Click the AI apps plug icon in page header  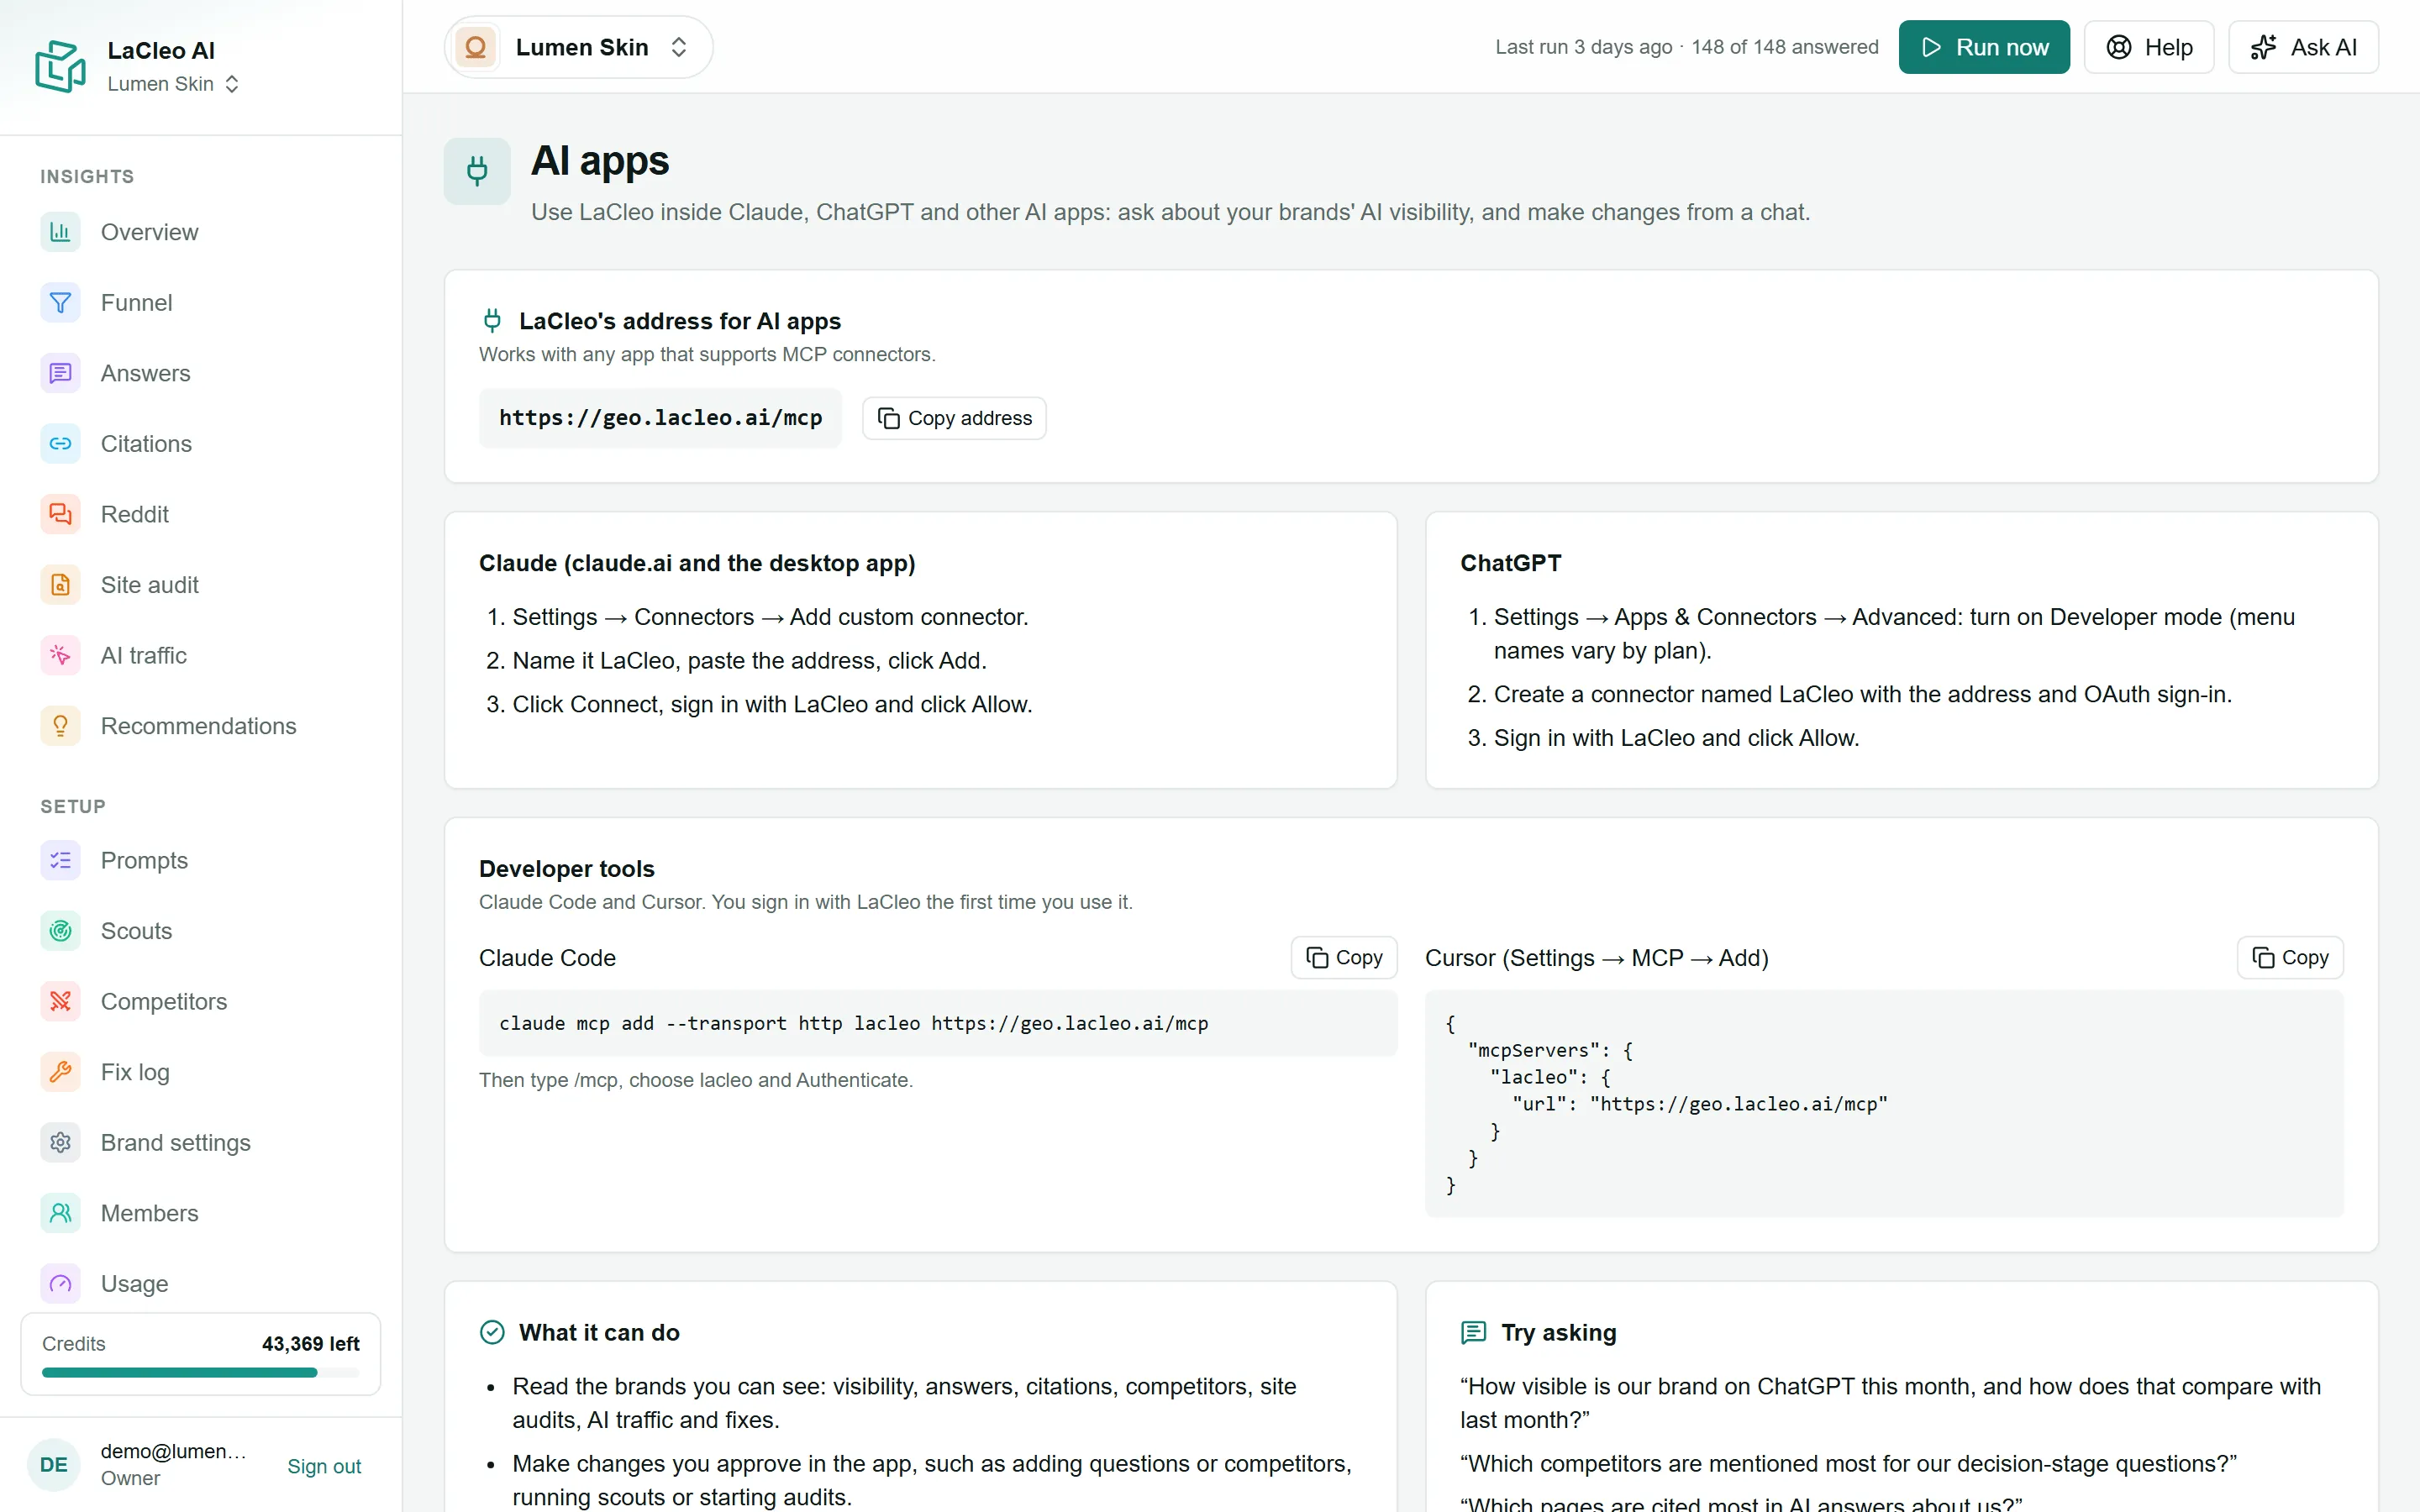(x=477, y=171)
